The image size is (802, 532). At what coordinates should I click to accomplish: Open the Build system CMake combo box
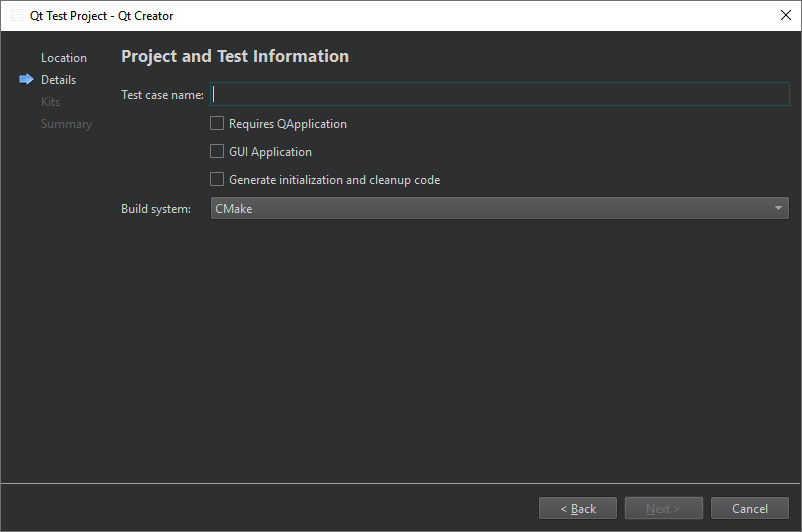[490, 208]
